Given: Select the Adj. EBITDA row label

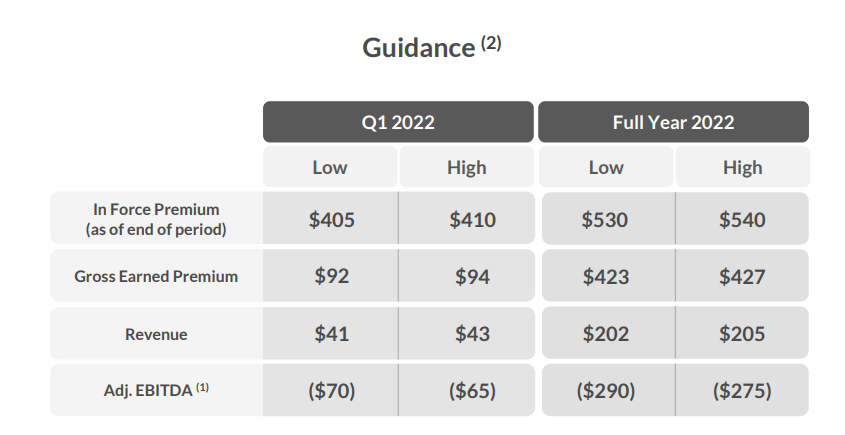Looking at the screenshot, I should [156, 390].
